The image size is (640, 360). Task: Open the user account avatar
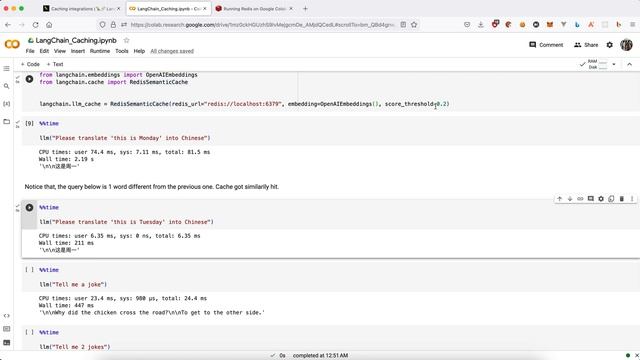[x=626, y=45]
